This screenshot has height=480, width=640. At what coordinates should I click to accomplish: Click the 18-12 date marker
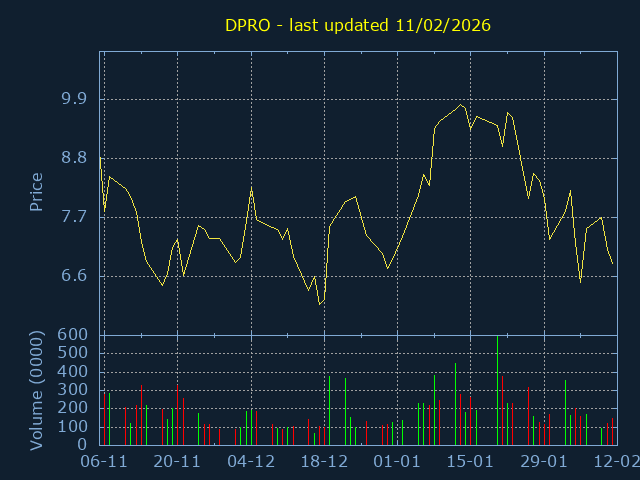pyautogui.click(x=324, y=462)
